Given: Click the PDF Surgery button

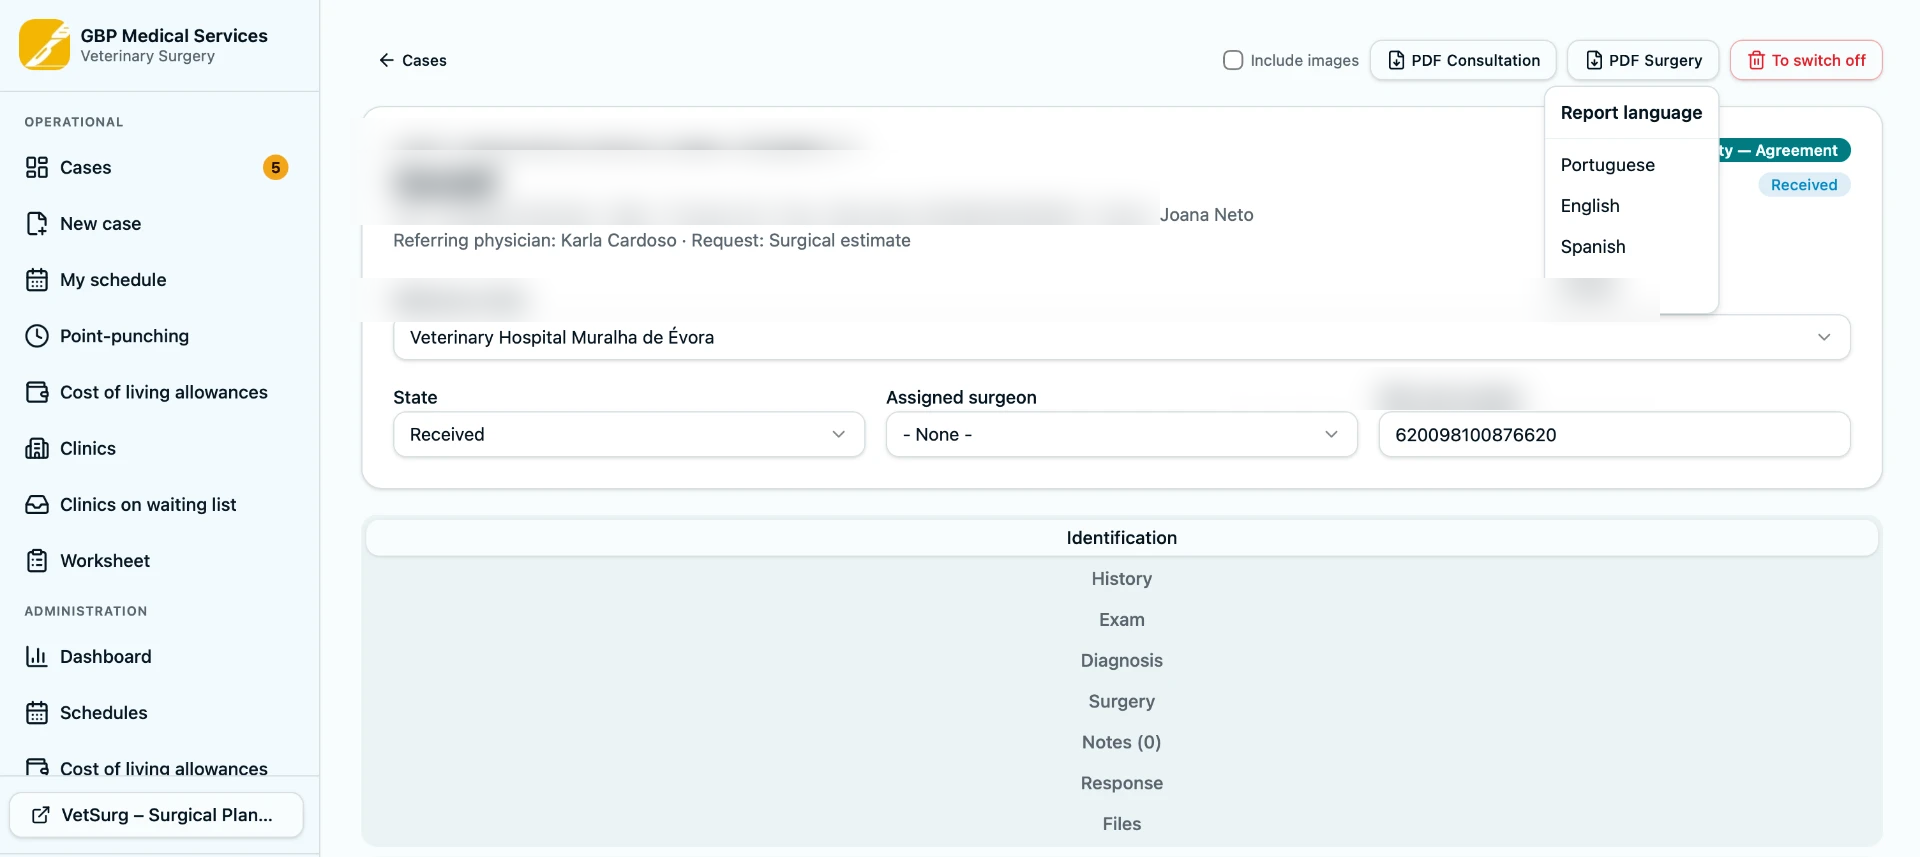Looking at the screenshot, I should pyautogui.click(x=1643, y=60).
